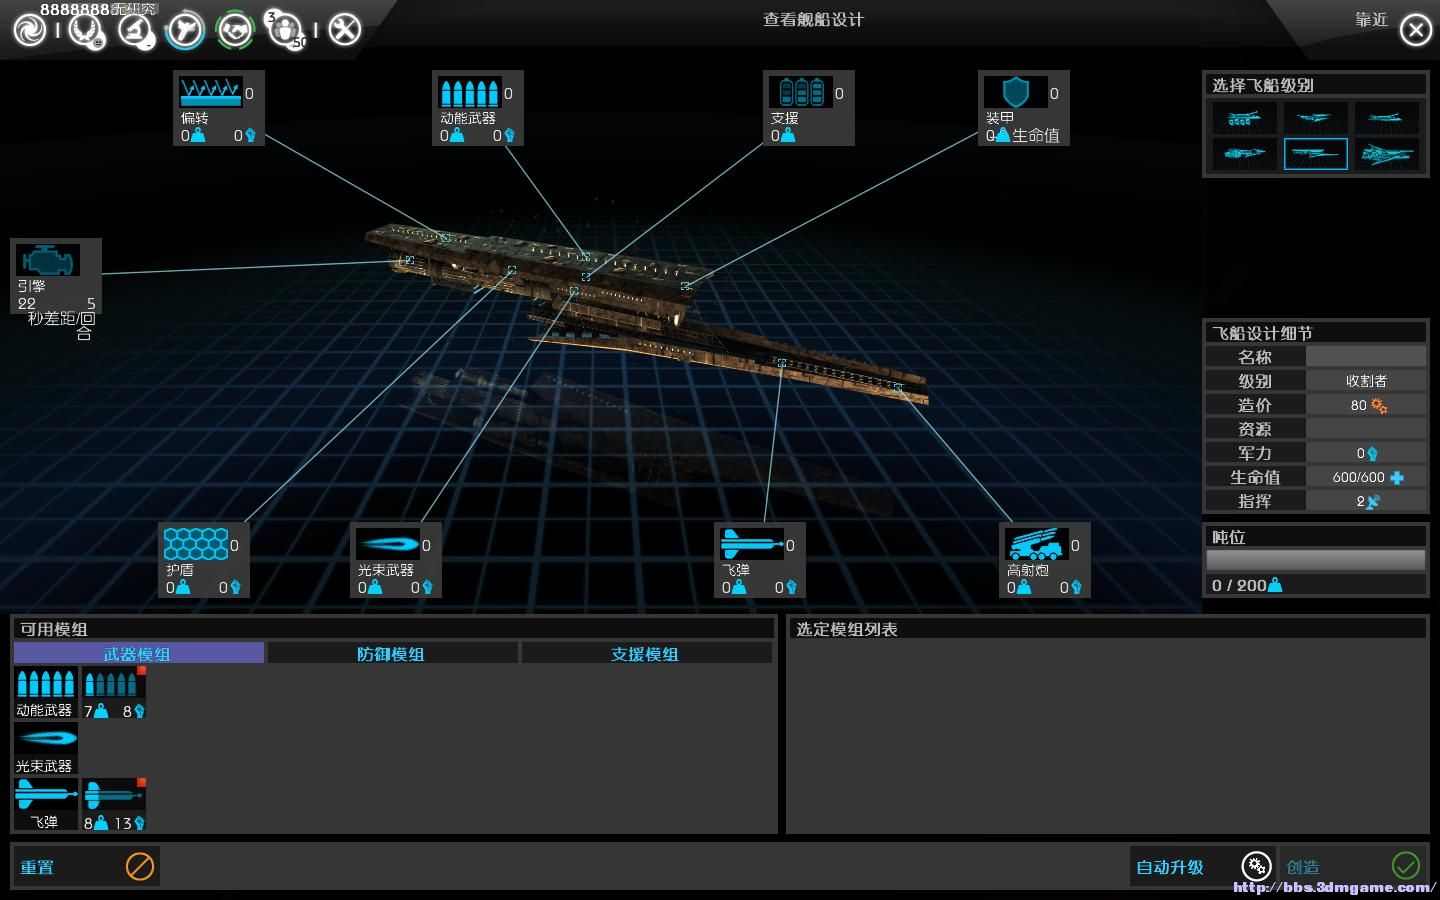Open the empire laurel wreath icon
Viewport: 1440px width, 900px height.
tap(86, 30)
